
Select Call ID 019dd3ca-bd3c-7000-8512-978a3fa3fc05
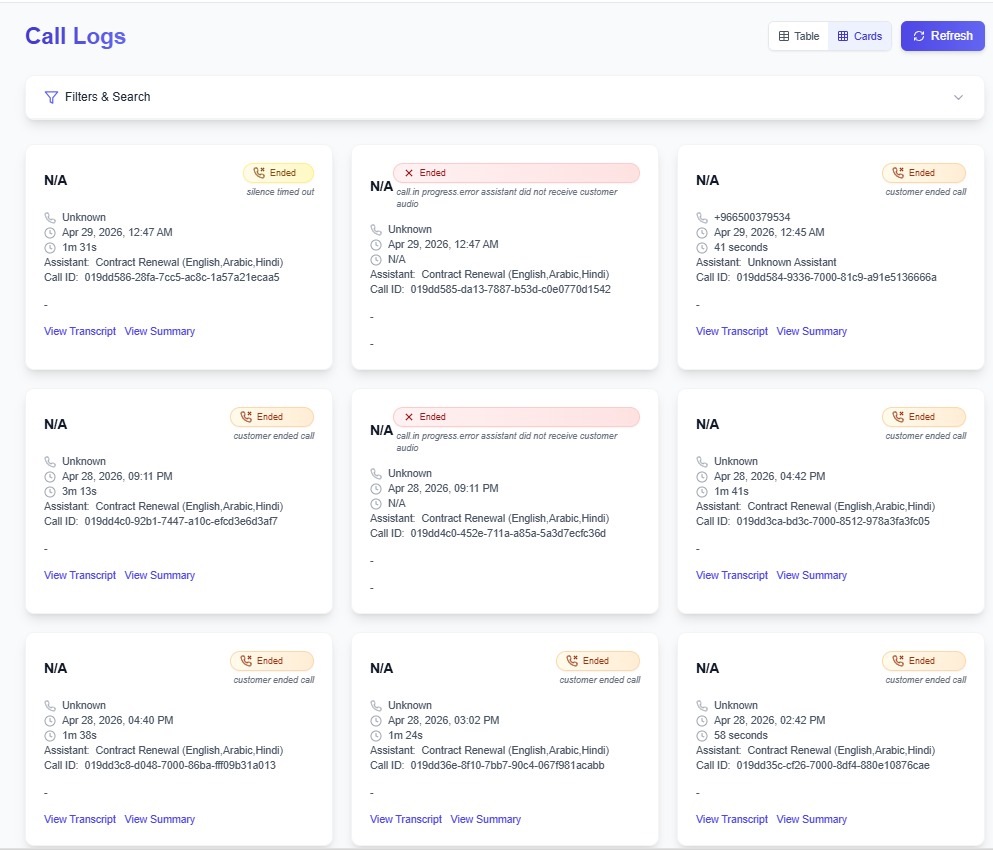point(833,521)
